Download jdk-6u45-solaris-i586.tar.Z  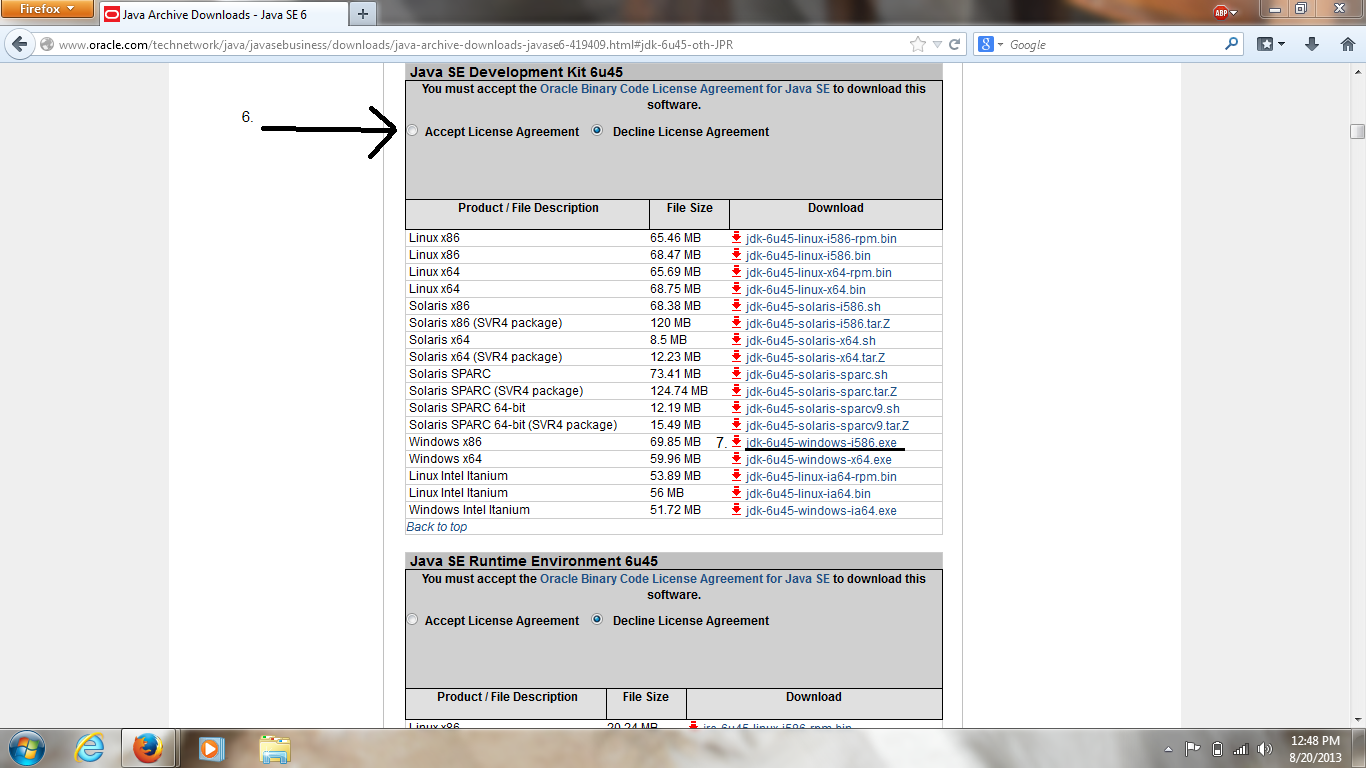(x=818, y=324)
